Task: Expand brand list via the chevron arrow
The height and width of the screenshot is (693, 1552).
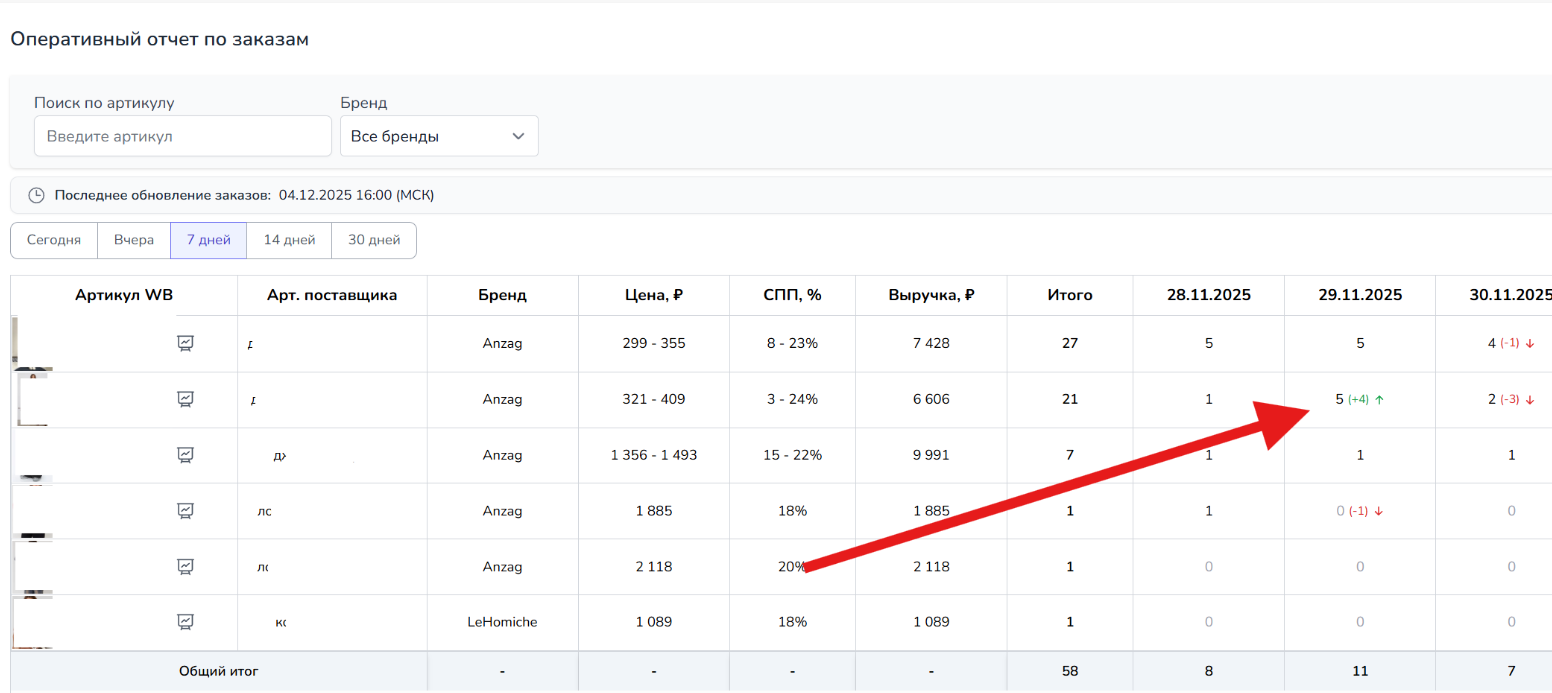Action: click(x=518, y=136)
